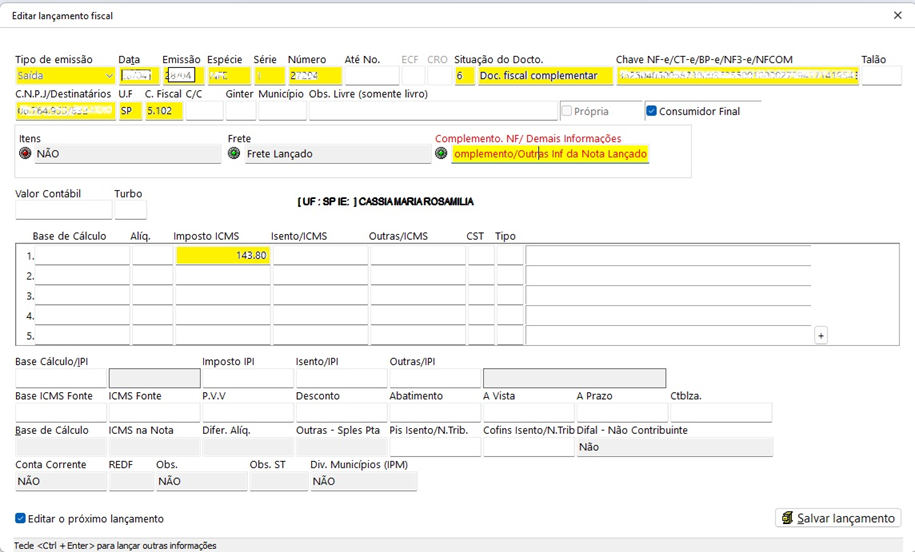The height and width of the screenshot is (552, 915).
Task: Click row 1 Alíq. cell
Action: [x=152, y=256]
